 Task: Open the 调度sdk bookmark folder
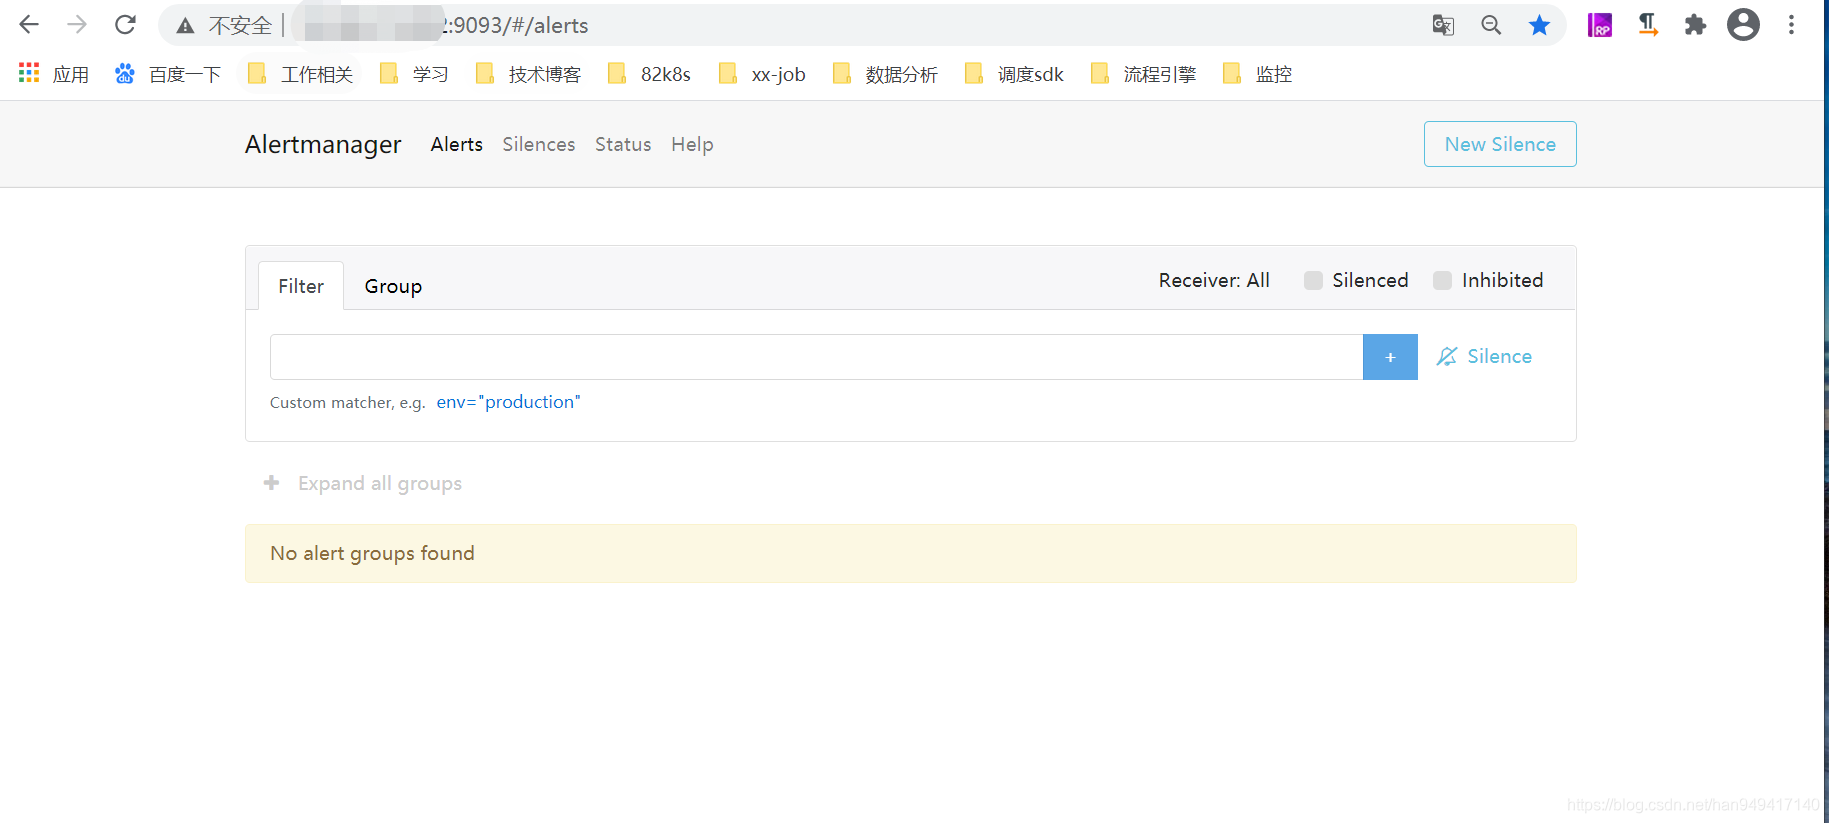pyautogui.click(x=1014, y=74)
